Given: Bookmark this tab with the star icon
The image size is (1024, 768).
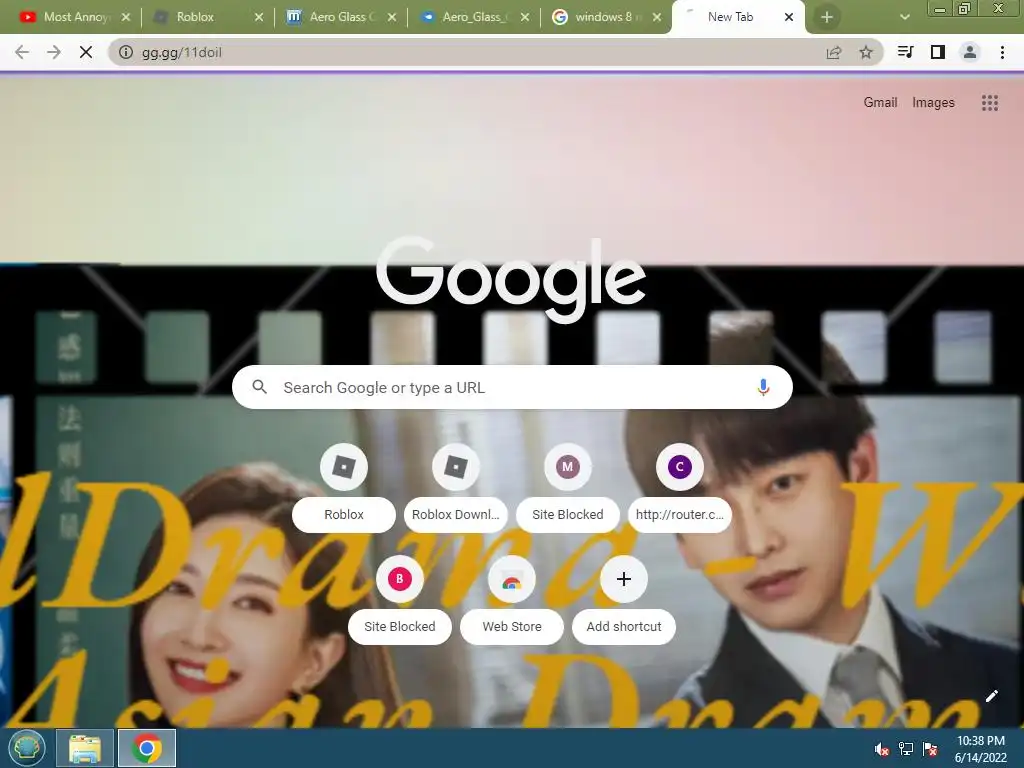Looking at the screenshot, I should click(866, 52).
